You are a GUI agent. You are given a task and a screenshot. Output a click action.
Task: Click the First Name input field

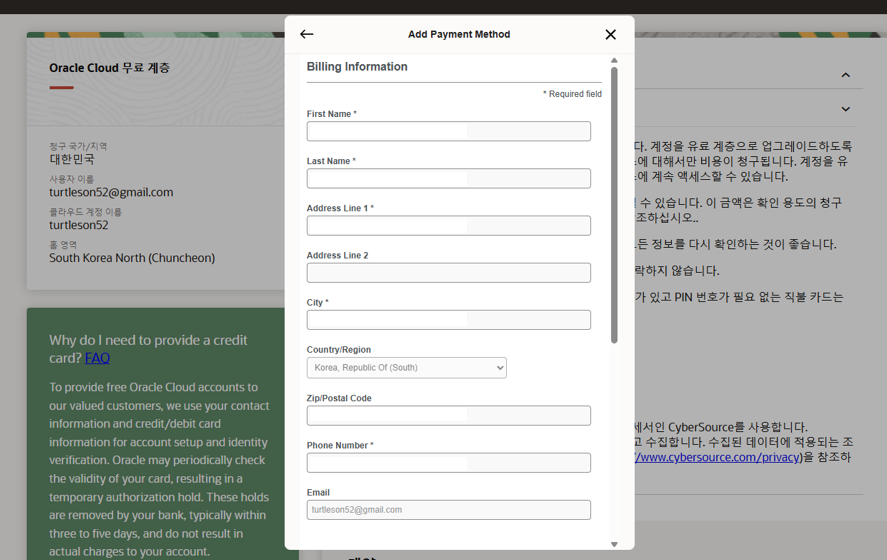(x=449, y=131)
